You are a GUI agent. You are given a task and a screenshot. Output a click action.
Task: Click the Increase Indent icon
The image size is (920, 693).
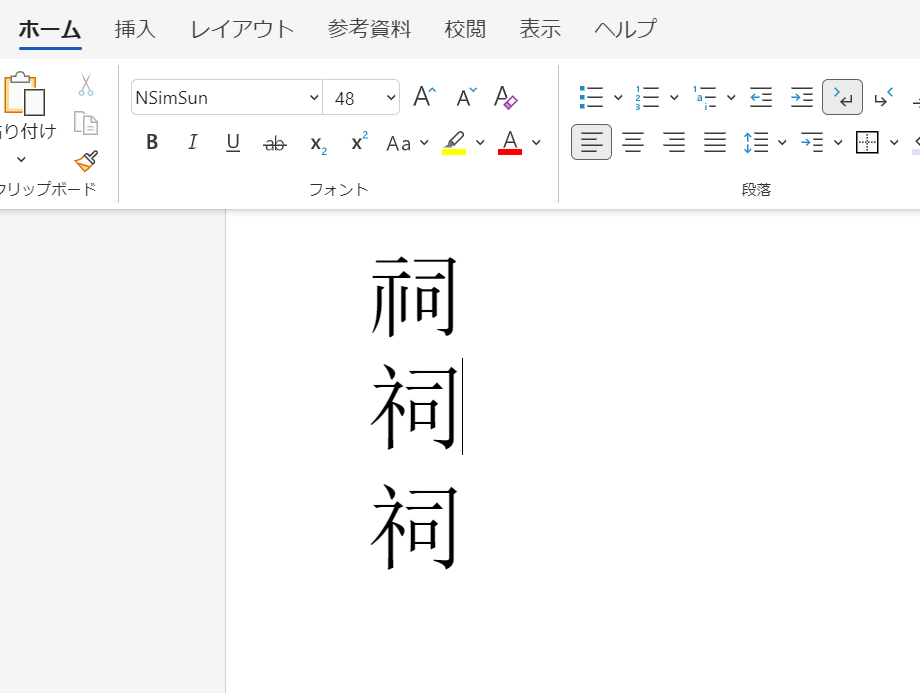(x=801, y=97)
